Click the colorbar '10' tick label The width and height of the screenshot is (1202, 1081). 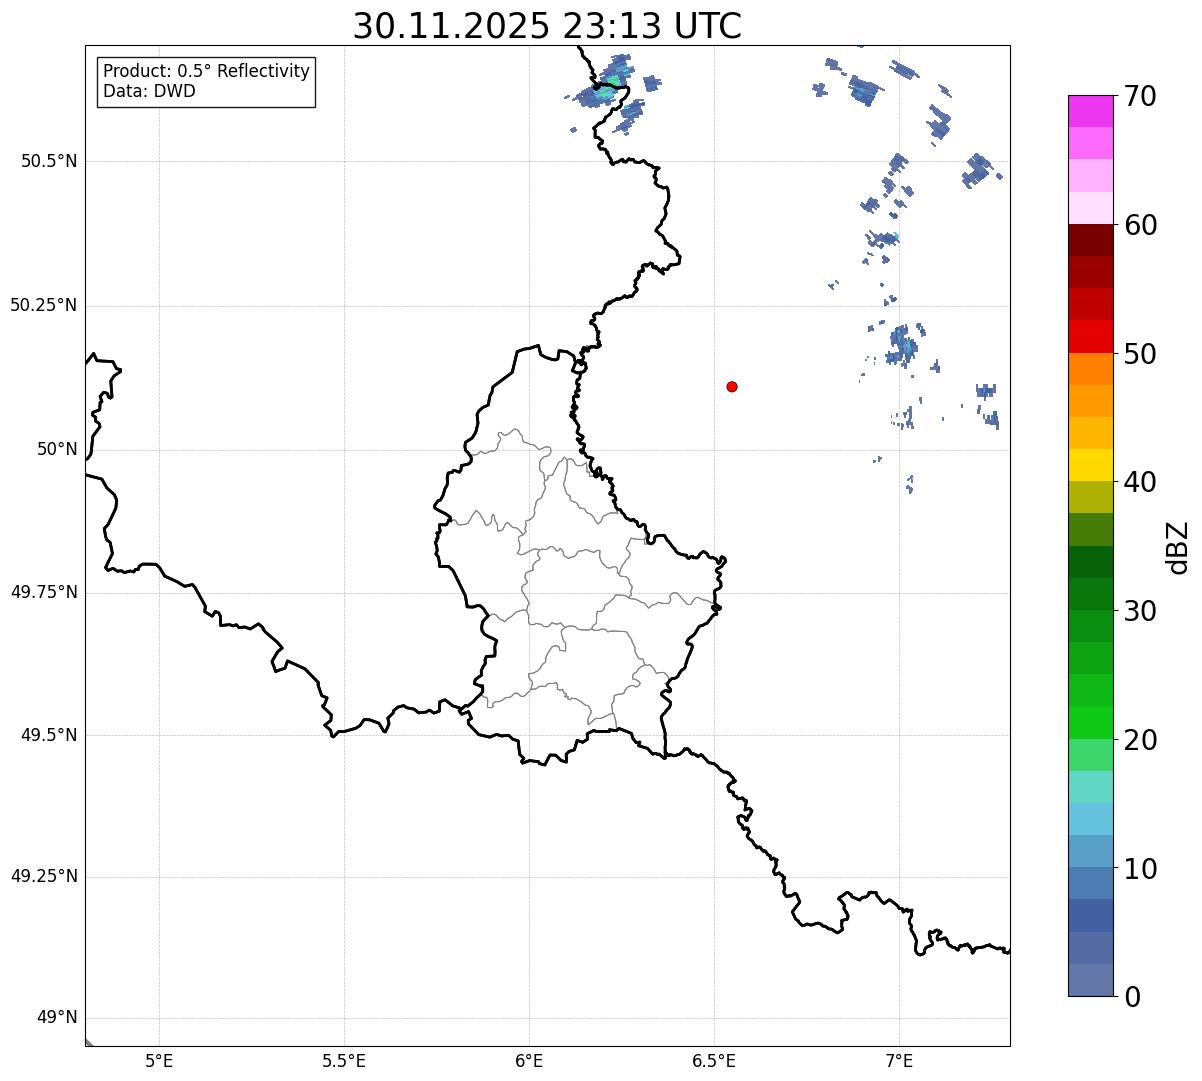(1141, 869)
